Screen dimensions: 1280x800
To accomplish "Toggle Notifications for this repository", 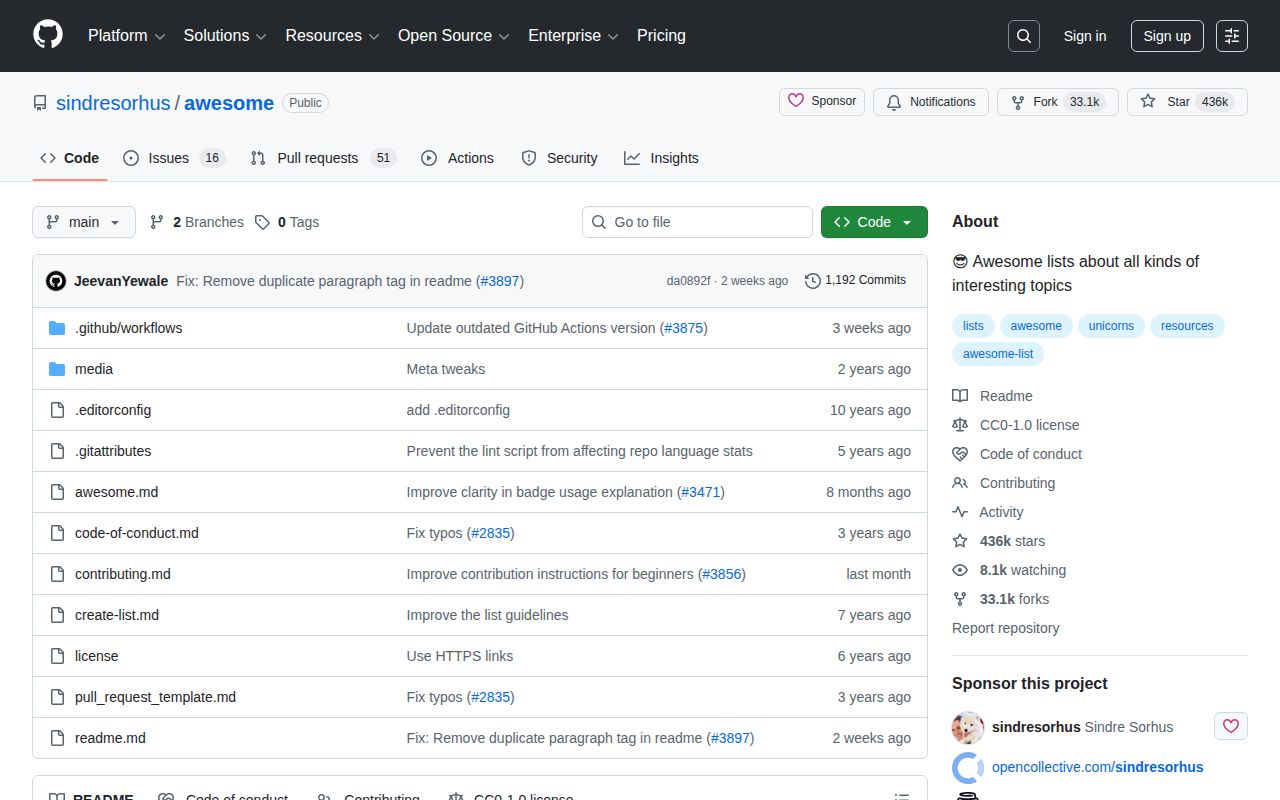I will [930, 102].
